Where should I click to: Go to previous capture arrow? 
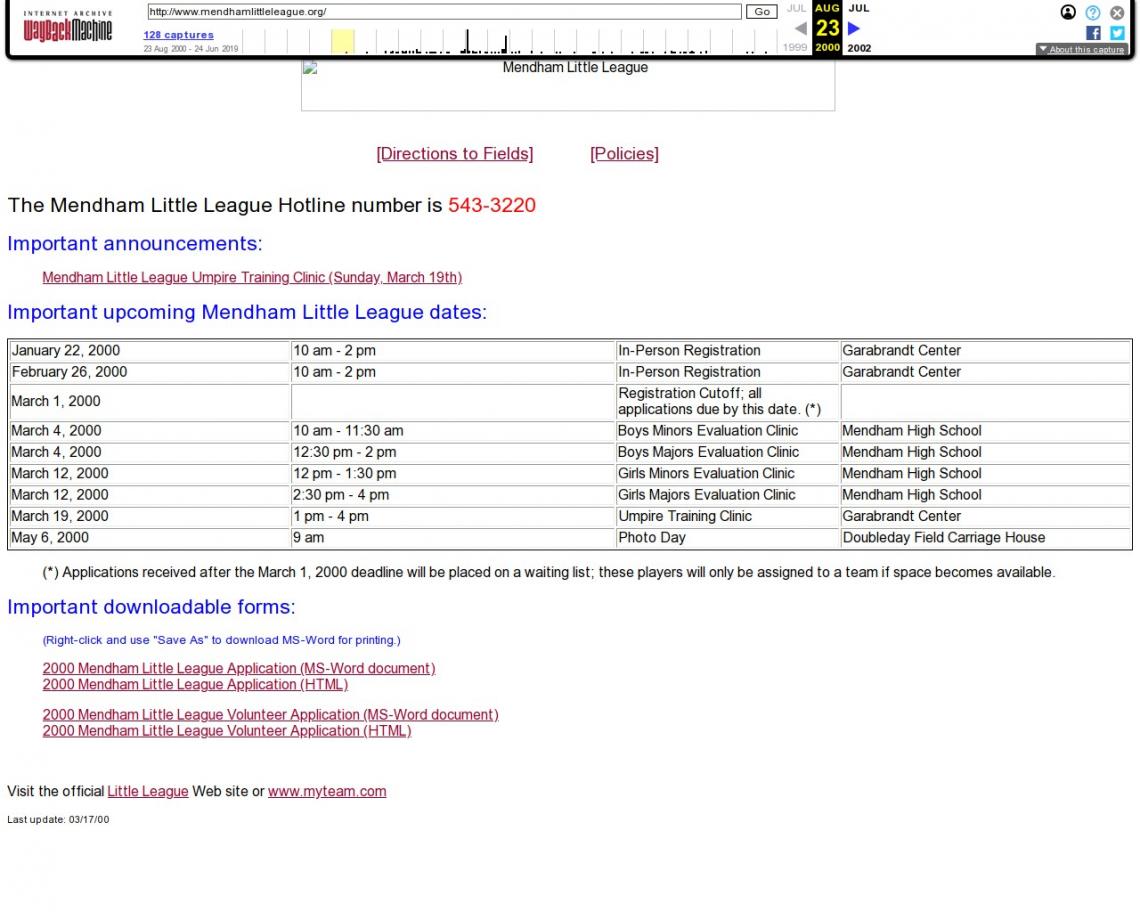click(x=800, y=28)
